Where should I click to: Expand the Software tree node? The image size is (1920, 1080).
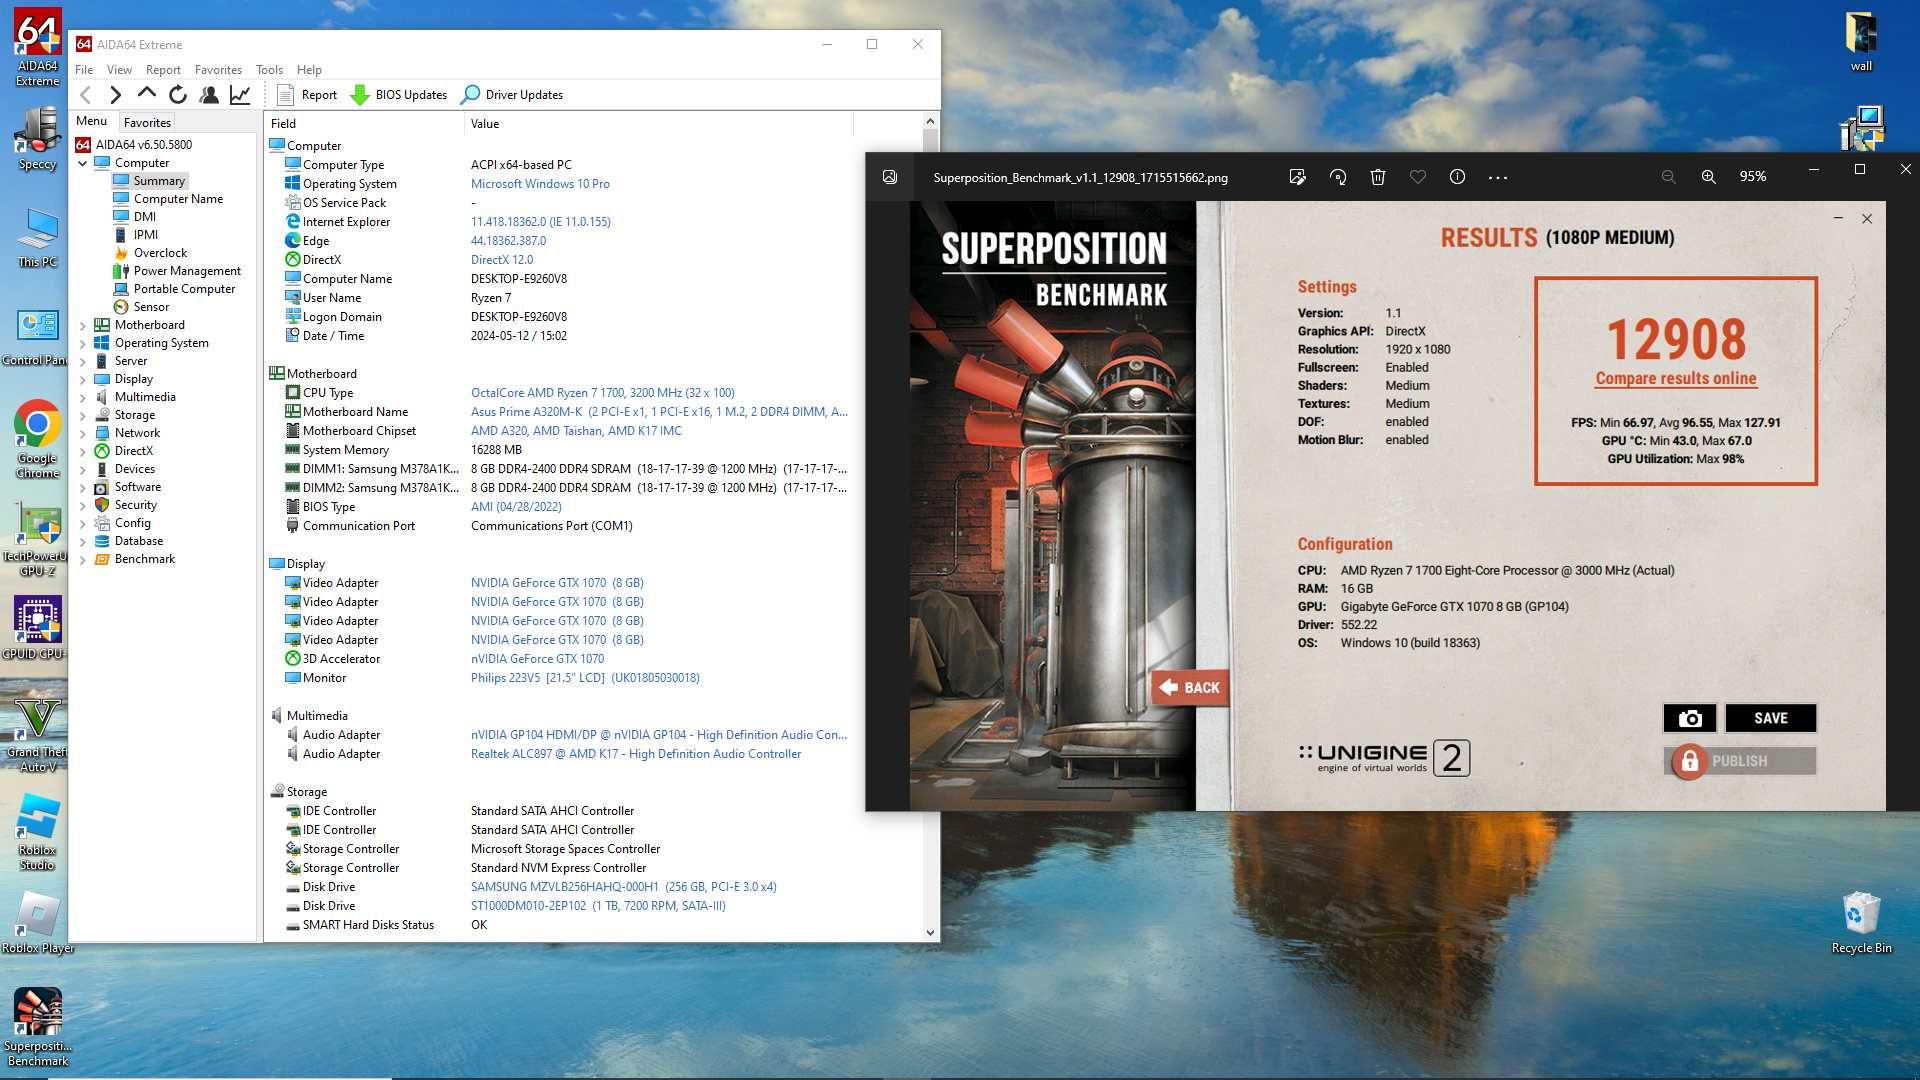click(x=83, y=487)
